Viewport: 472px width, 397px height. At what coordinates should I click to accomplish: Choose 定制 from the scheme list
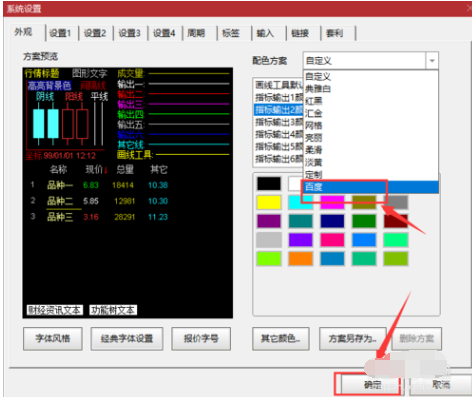[370, 175]
